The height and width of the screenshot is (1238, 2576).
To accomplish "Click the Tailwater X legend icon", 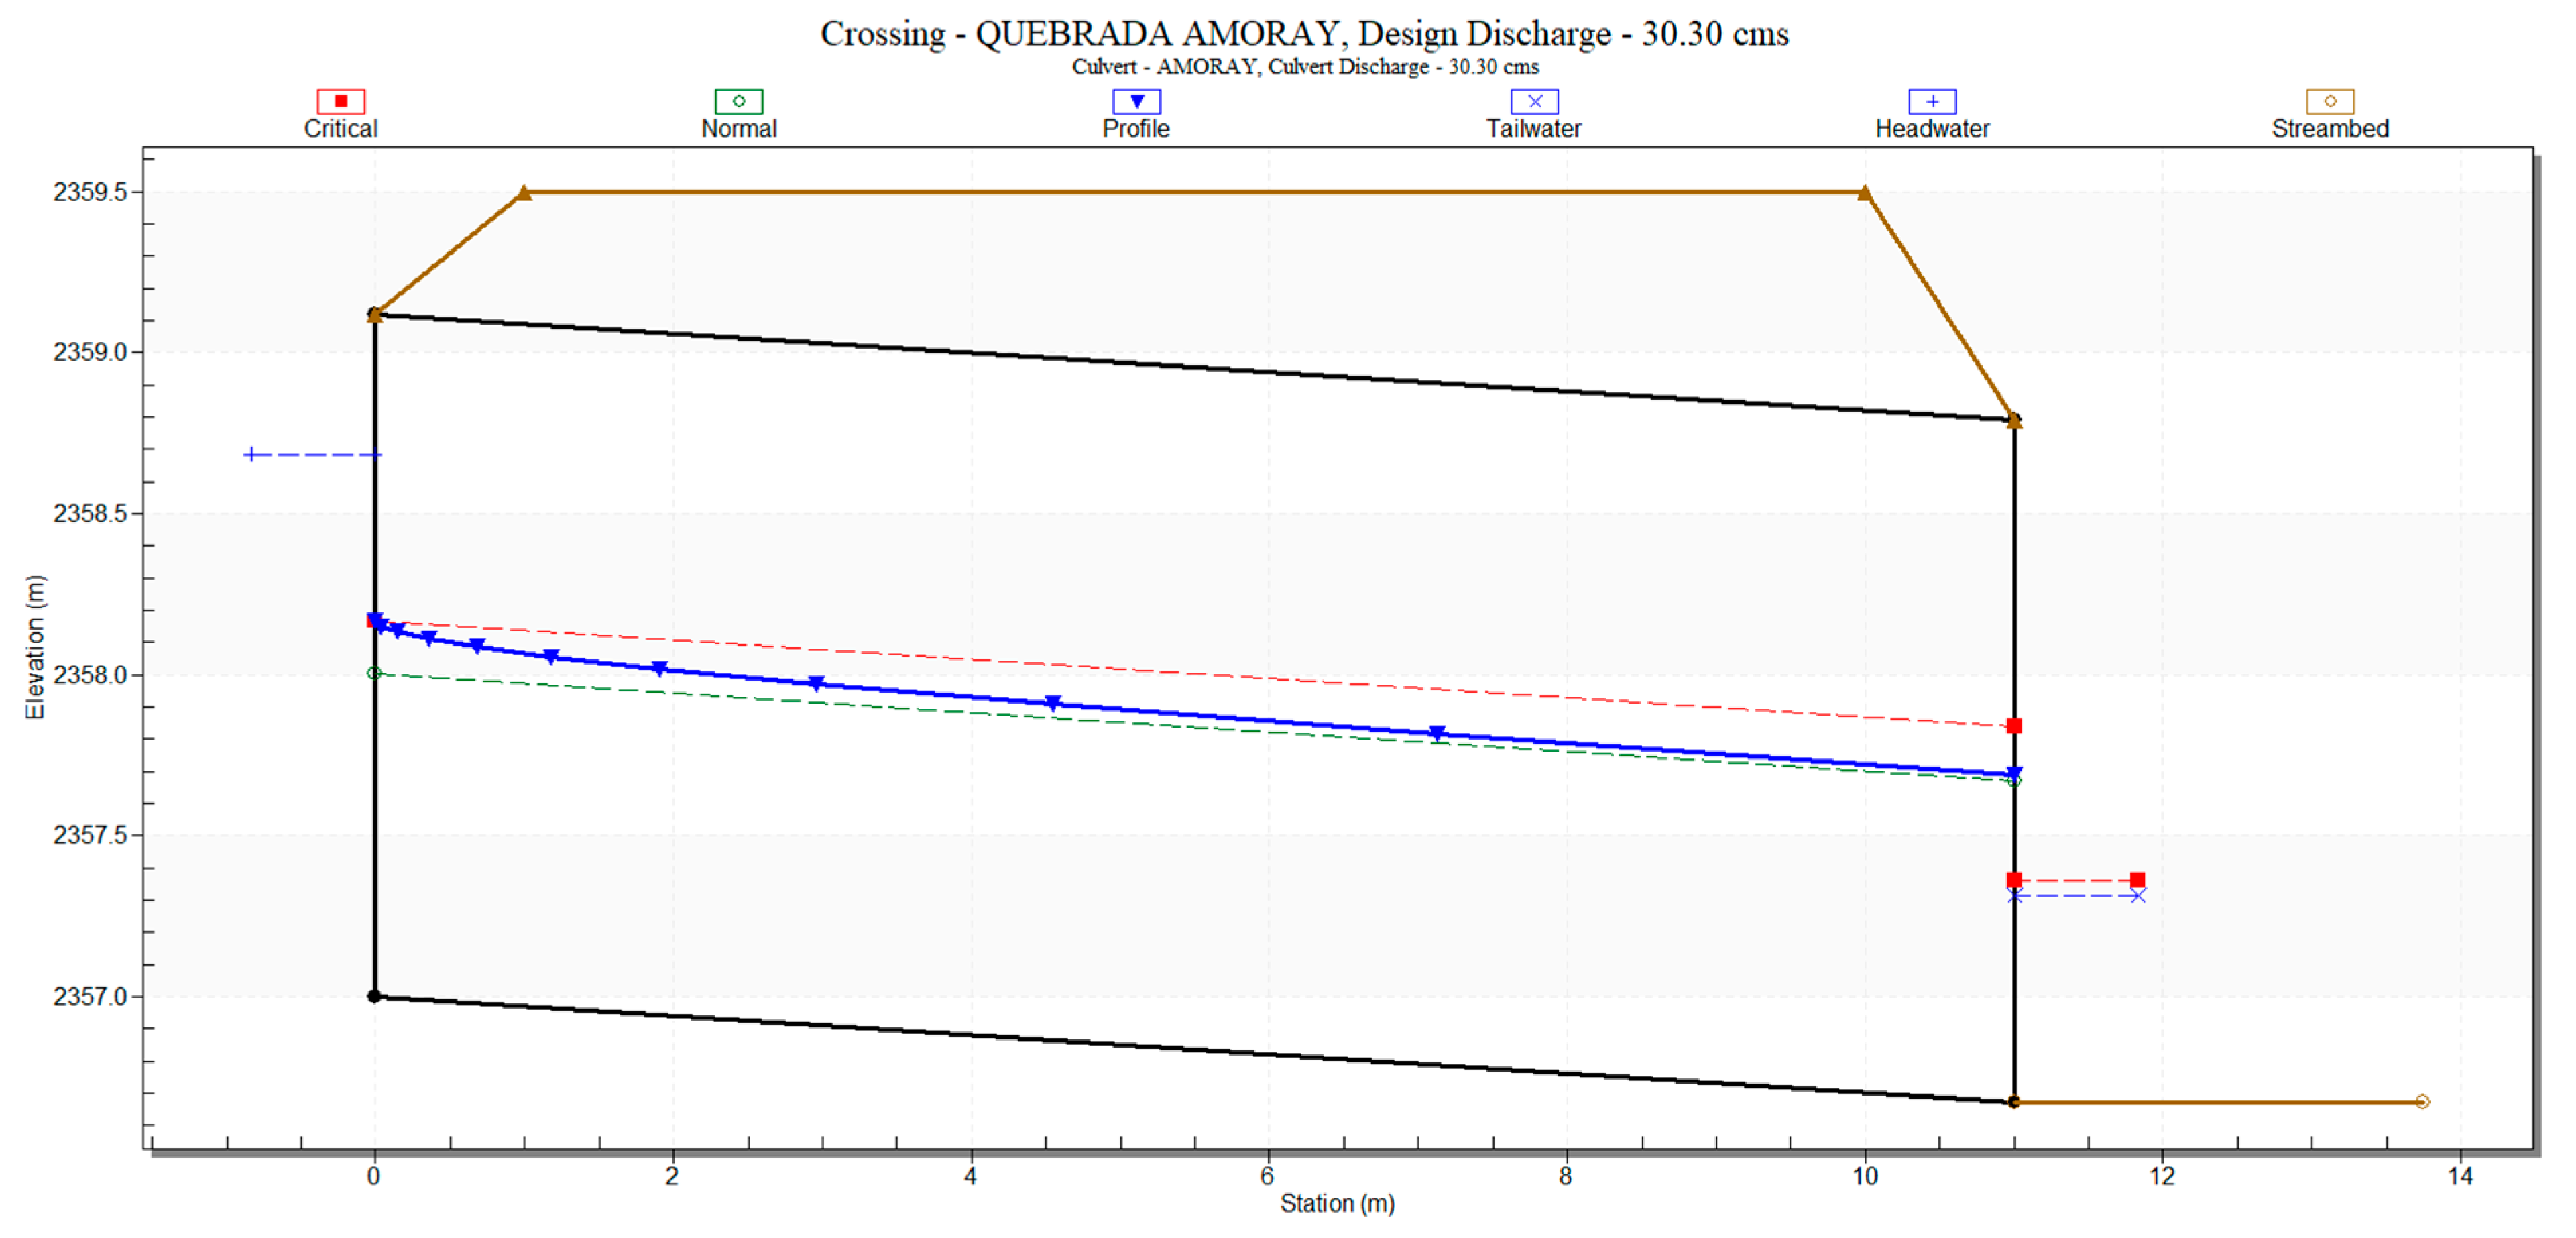I will tap(1534, 101).
